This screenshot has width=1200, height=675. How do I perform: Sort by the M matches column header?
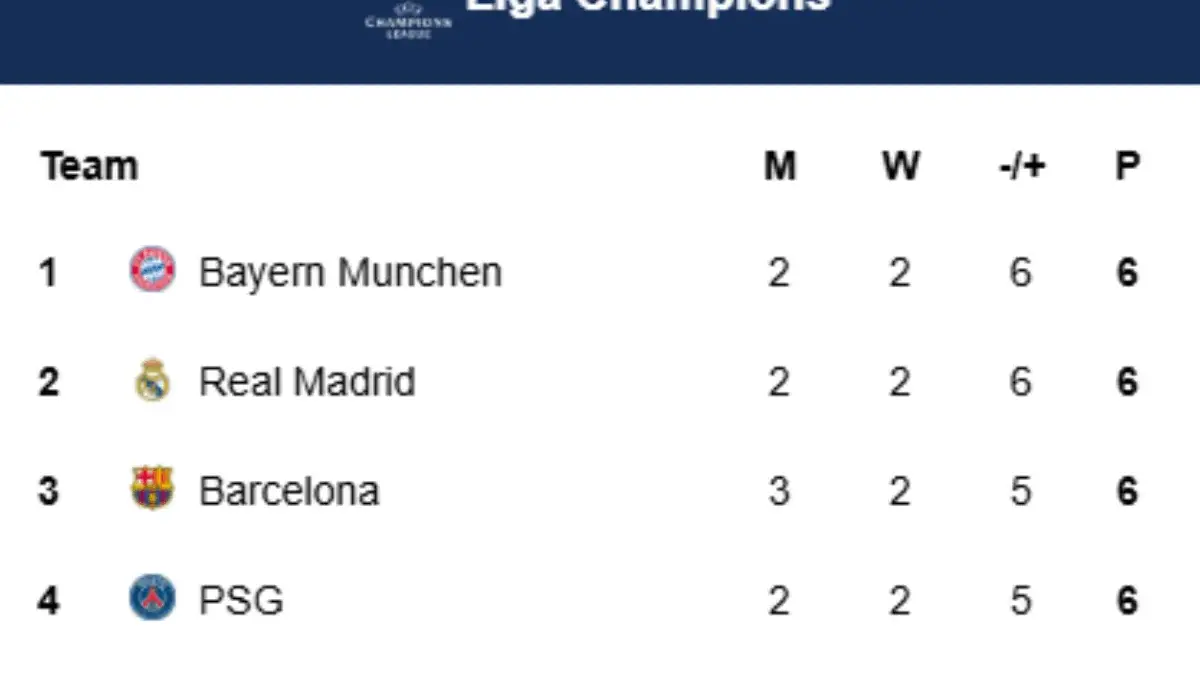click(780, 166)
